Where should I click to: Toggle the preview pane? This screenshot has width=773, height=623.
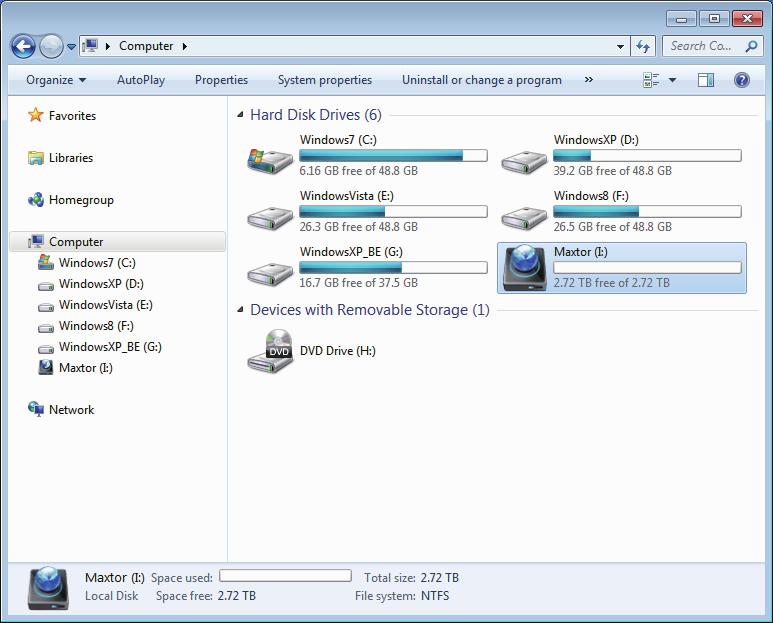[706, 80]
